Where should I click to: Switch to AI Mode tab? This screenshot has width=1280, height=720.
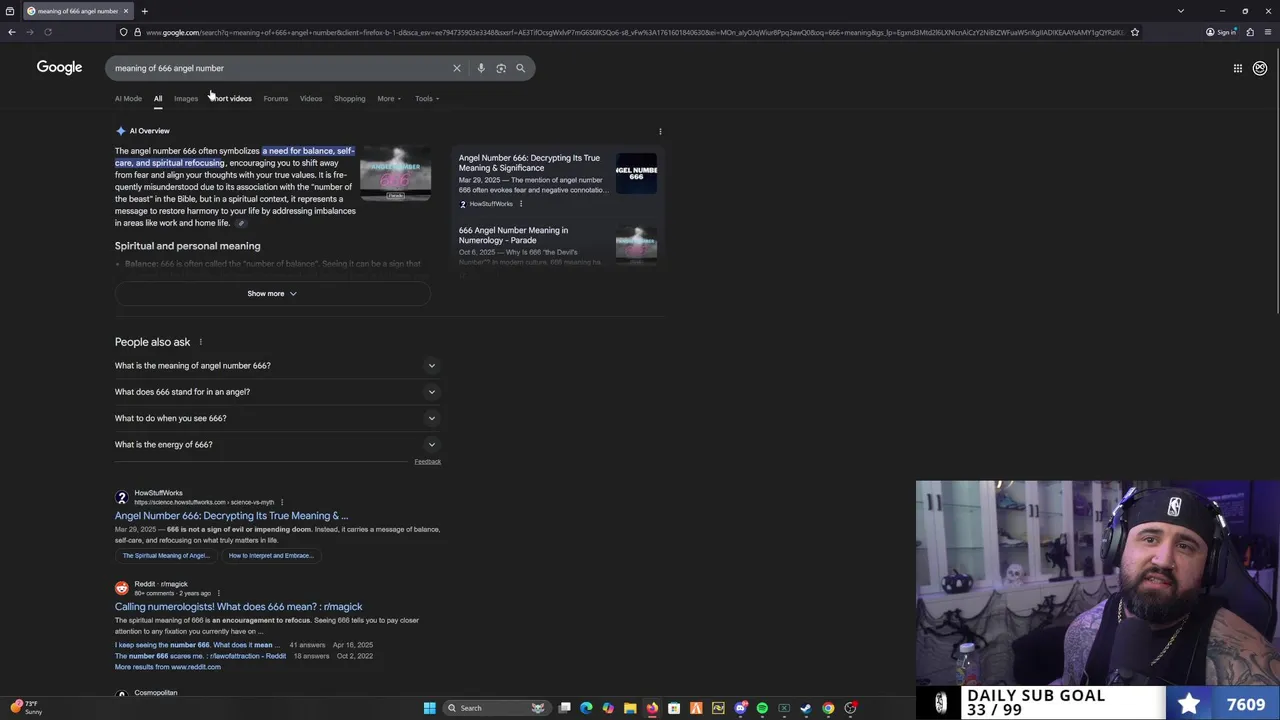pyautogui.click(x=128, y=99)
